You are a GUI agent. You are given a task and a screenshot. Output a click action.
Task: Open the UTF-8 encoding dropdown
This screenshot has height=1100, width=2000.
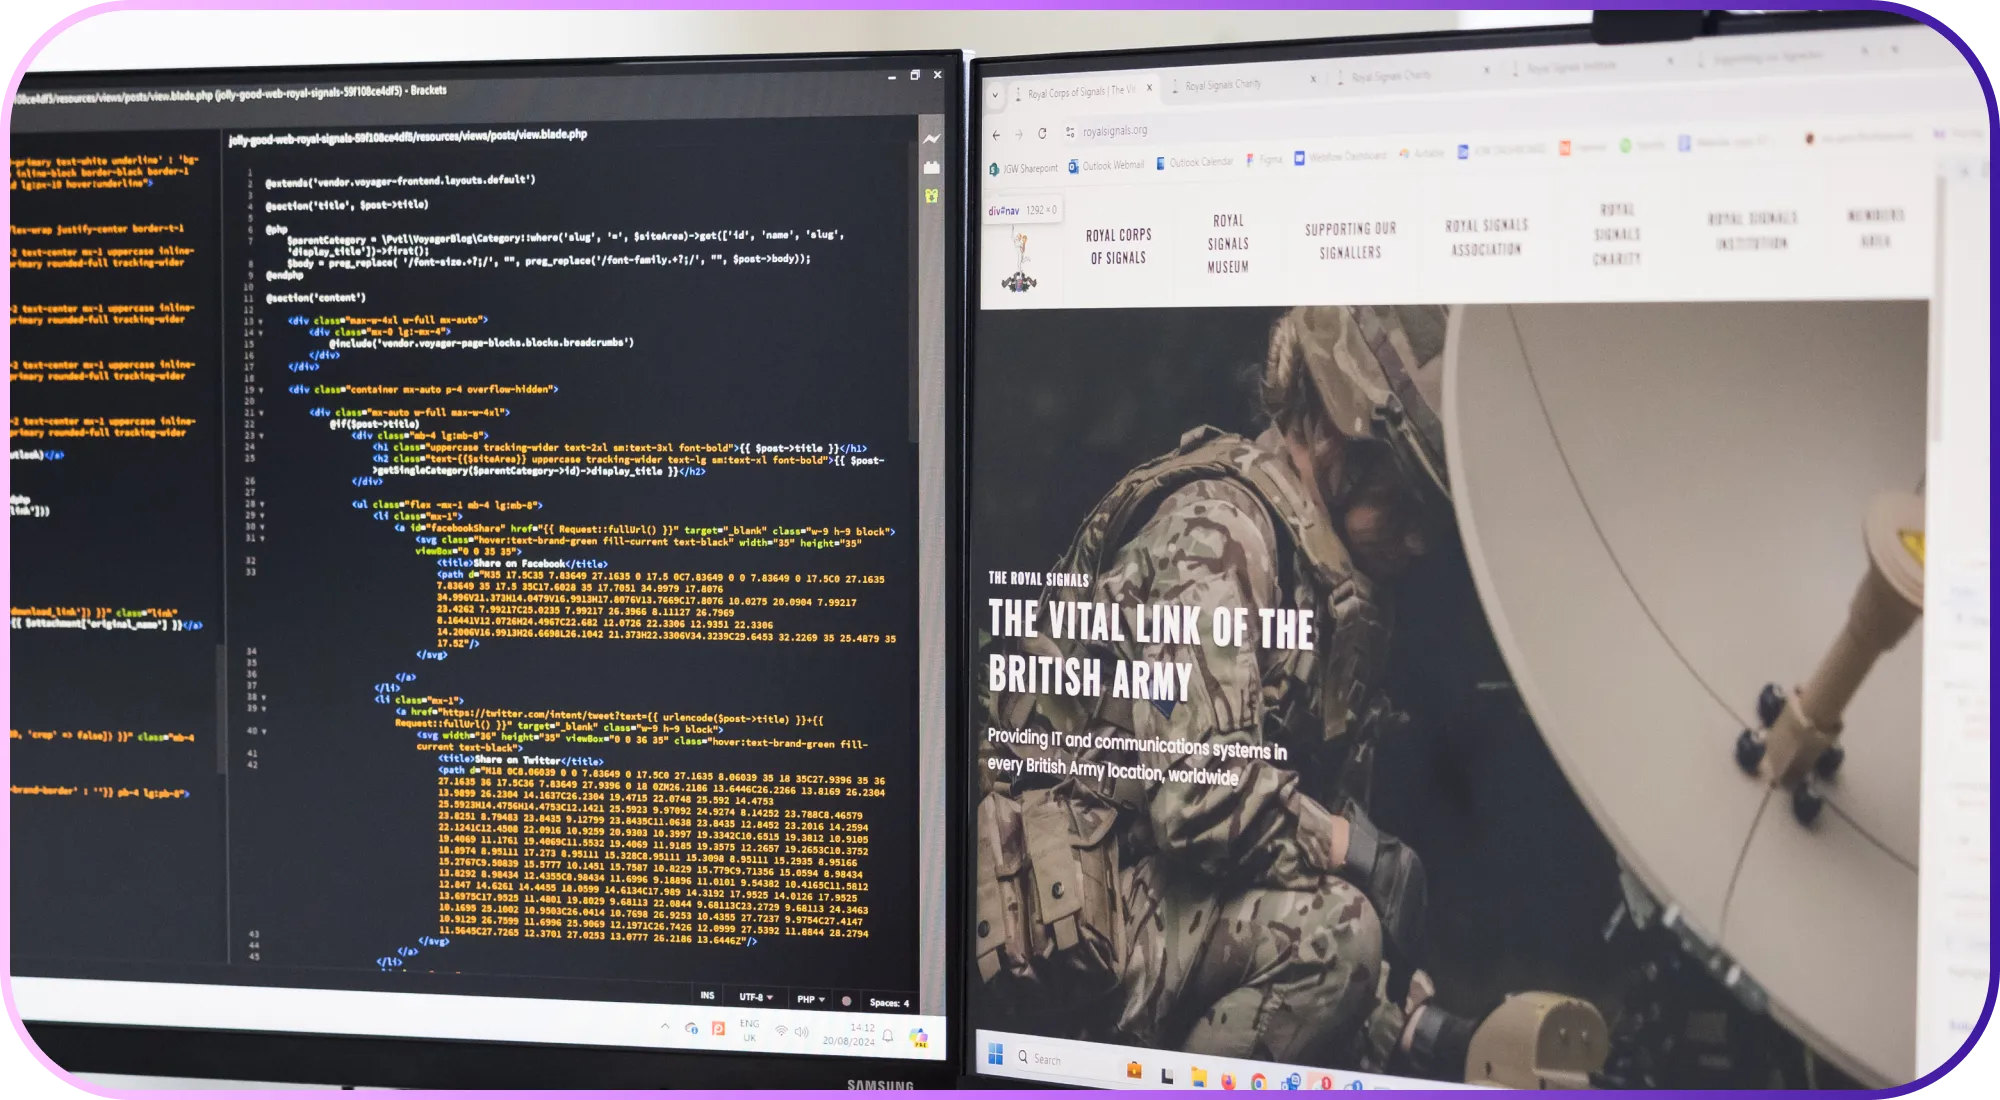pos(755,997)
